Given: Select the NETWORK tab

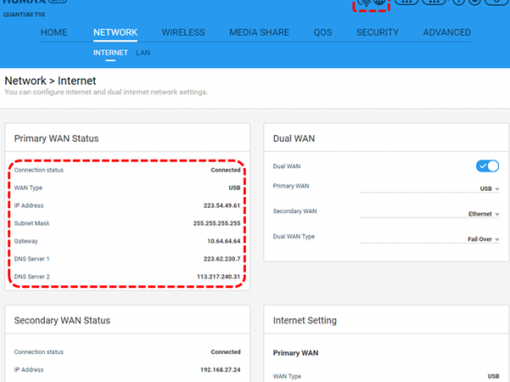Looking at the screenshot, I should 115,32.
